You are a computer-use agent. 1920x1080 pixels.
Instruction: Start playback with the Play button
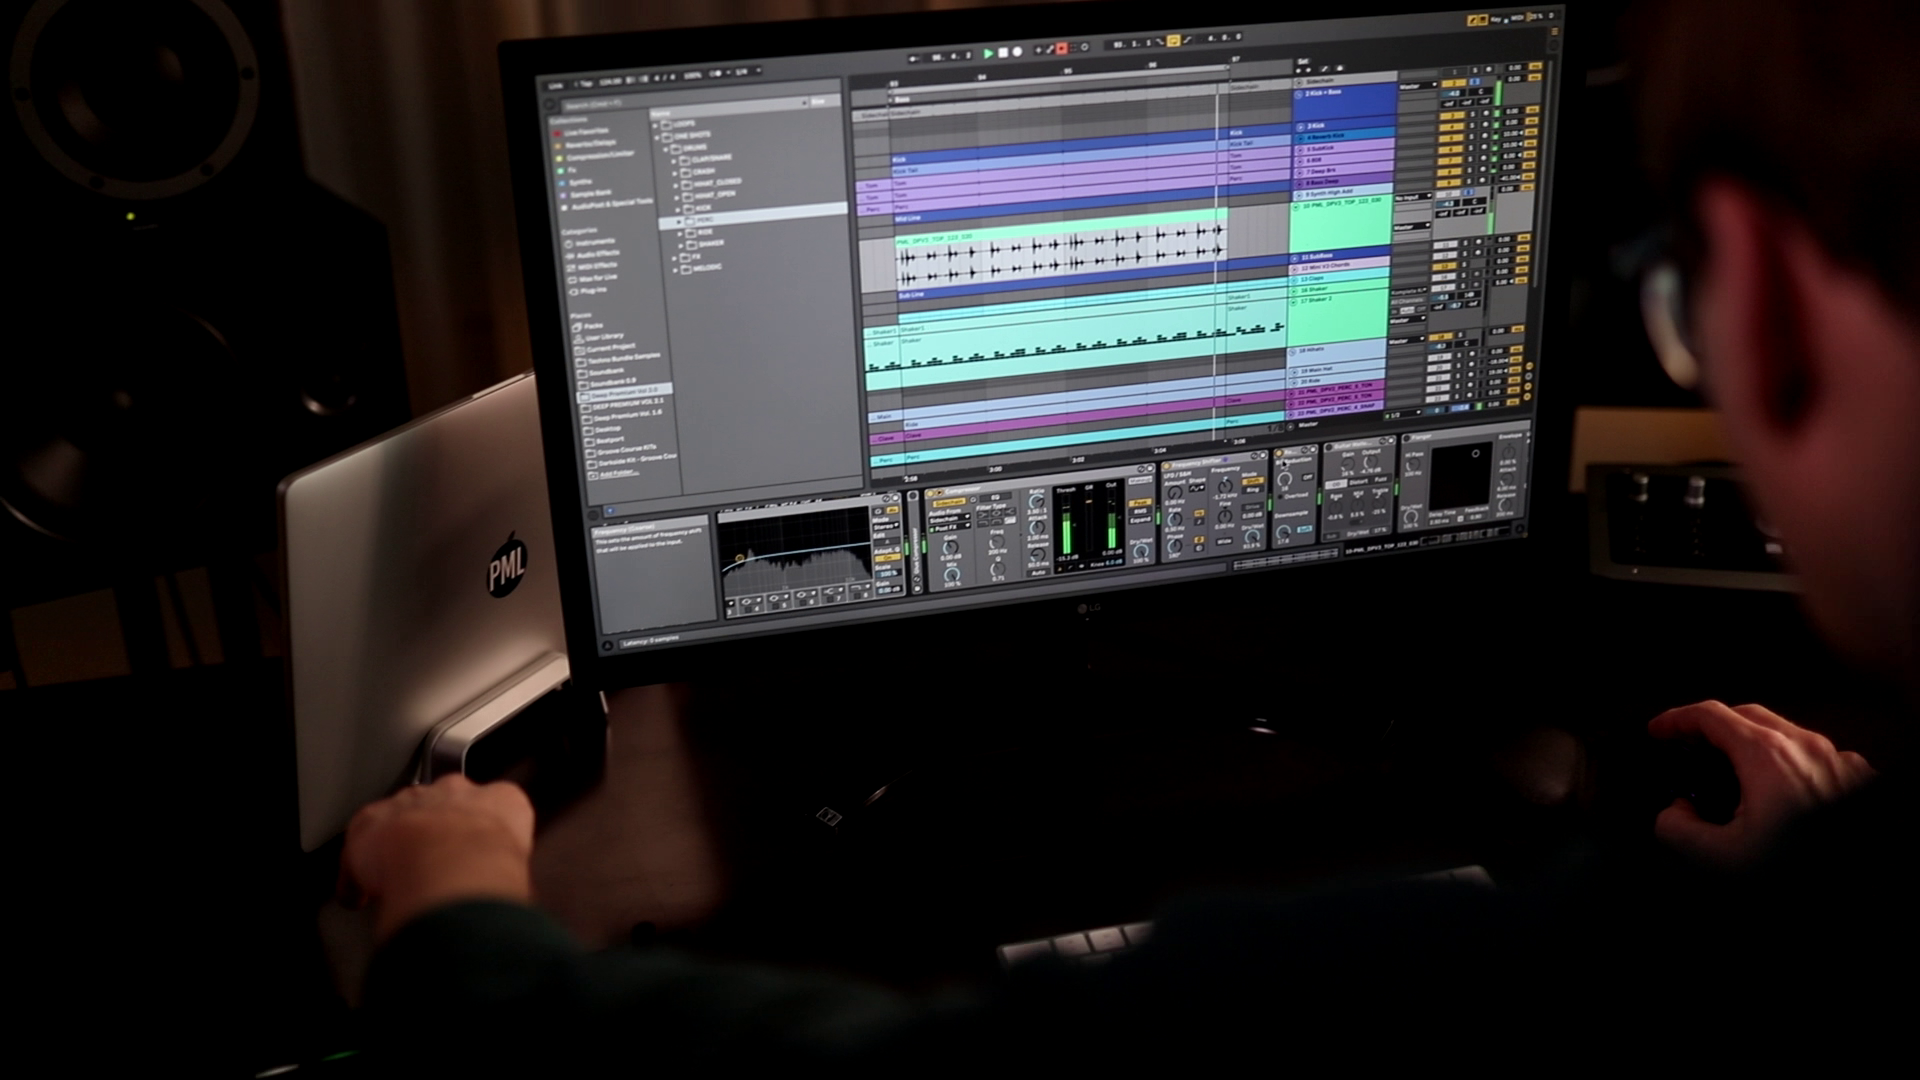[988, 54]
